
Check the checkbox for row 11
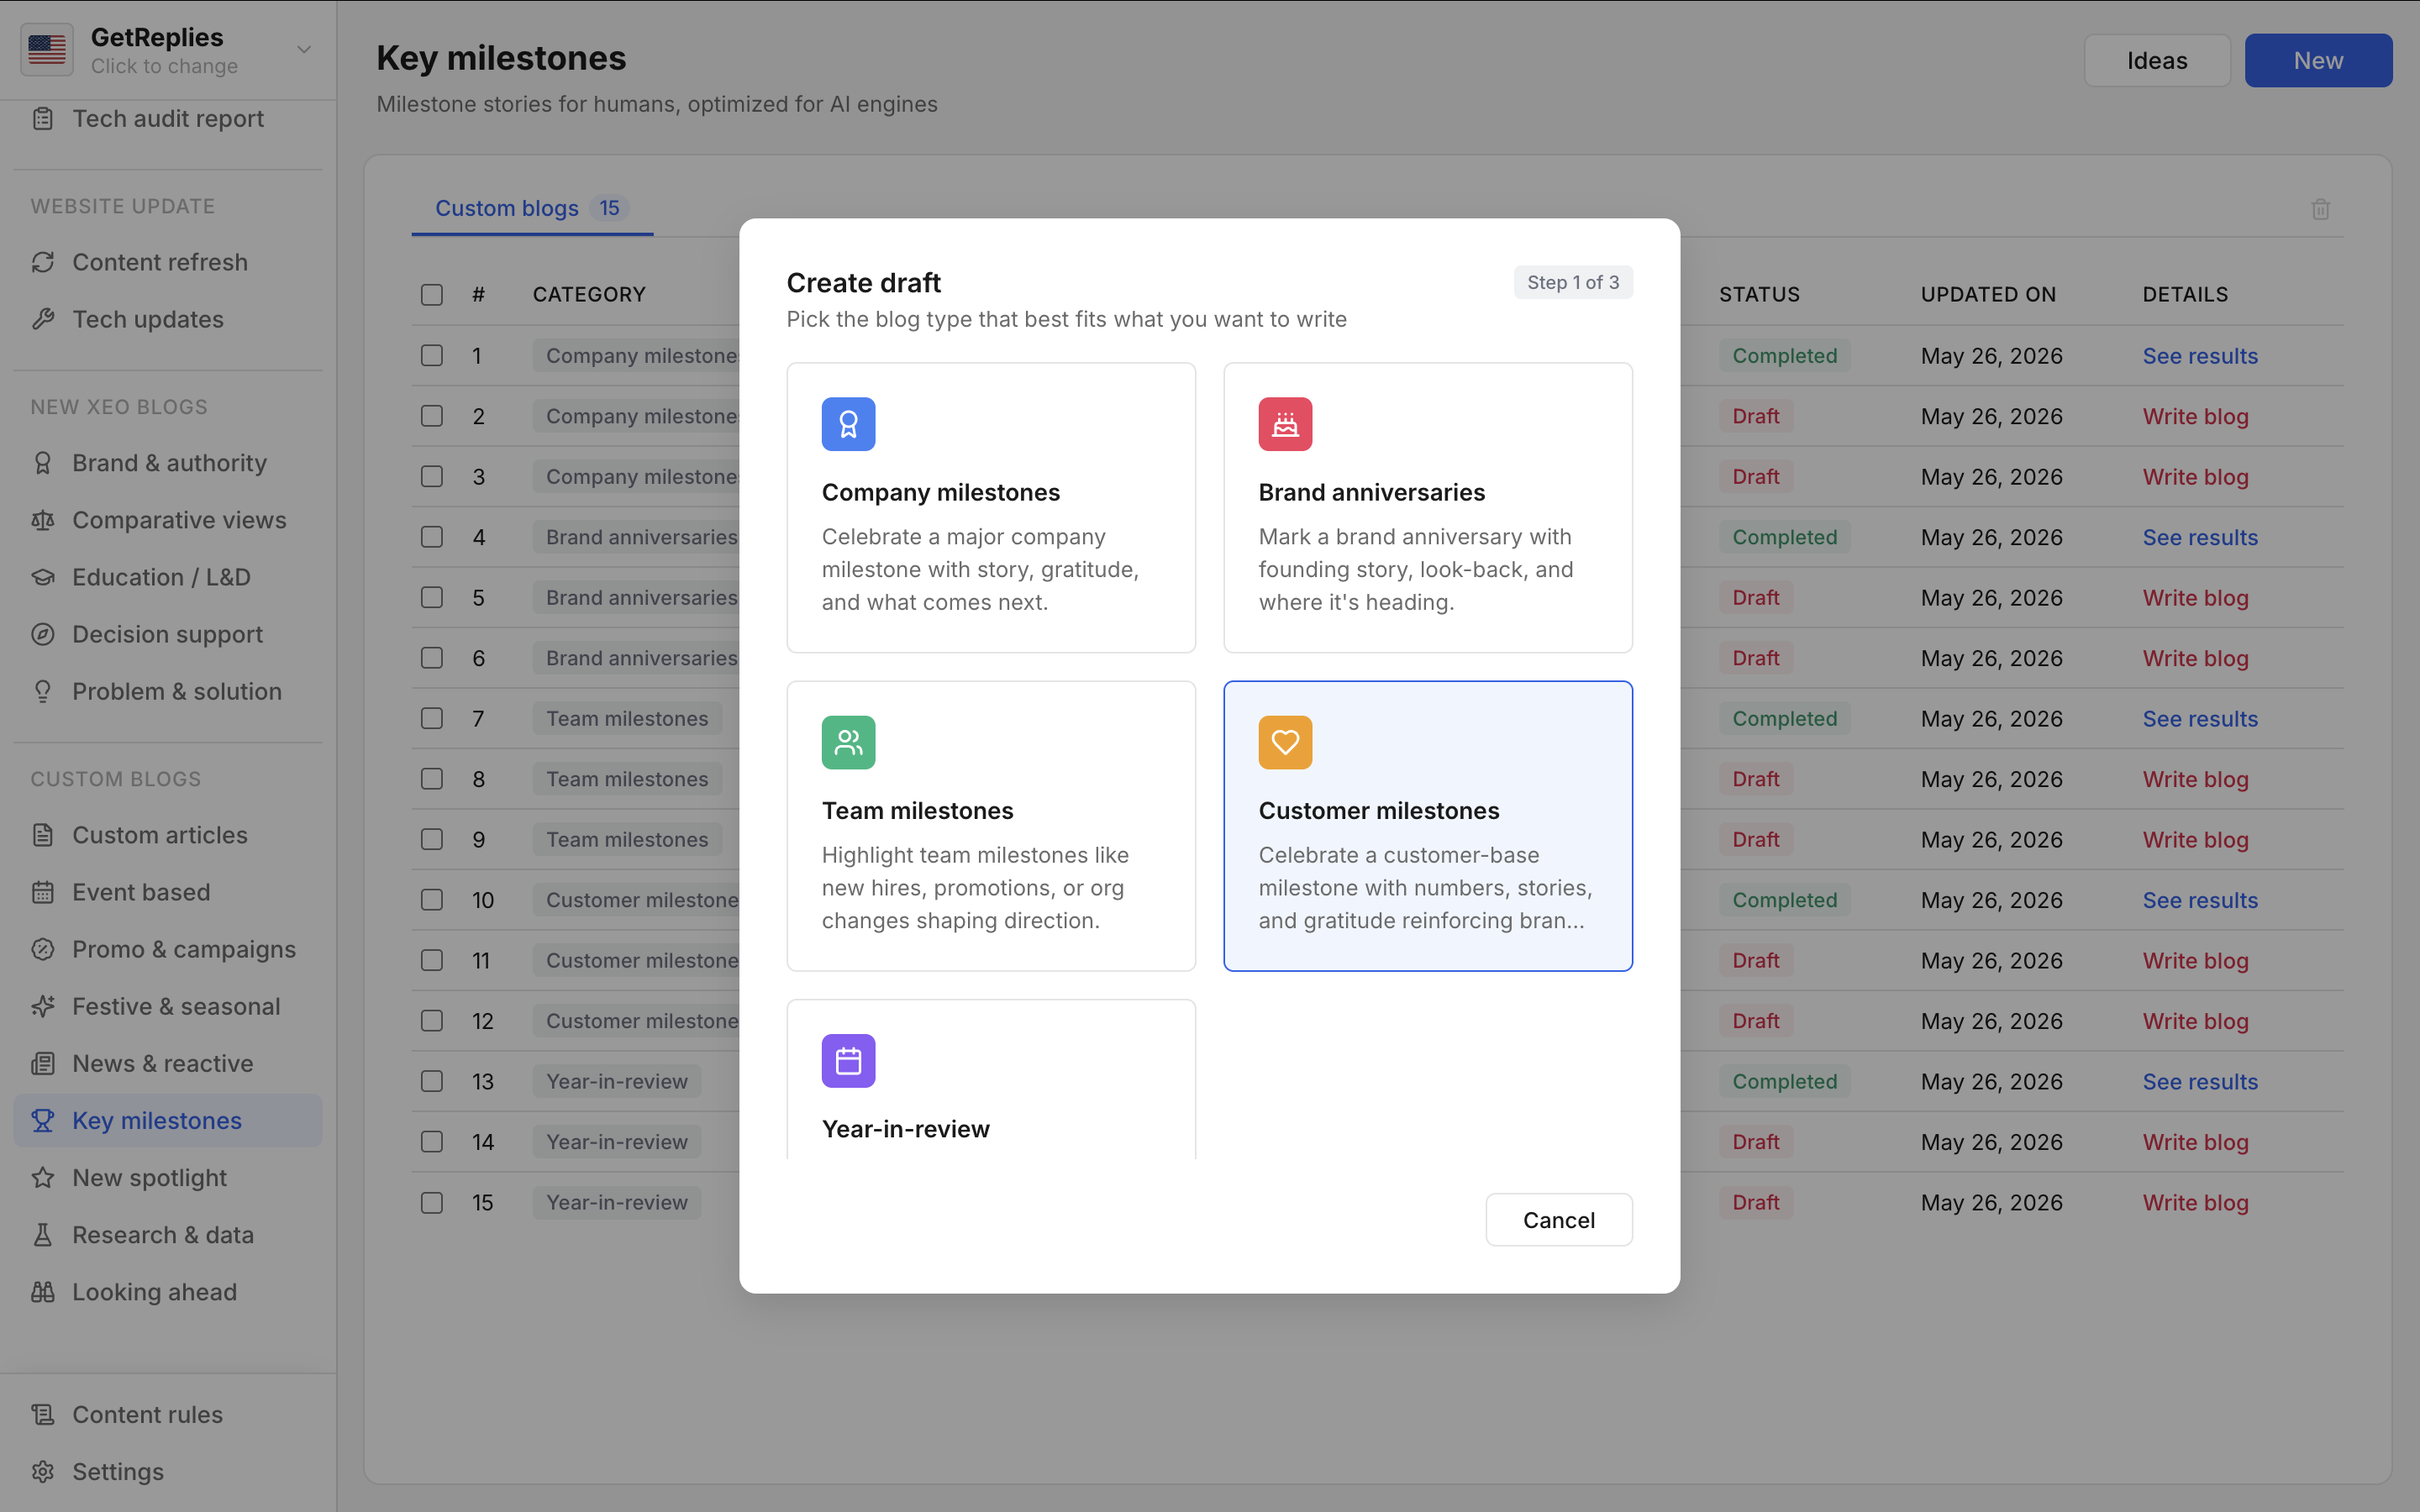432,960
